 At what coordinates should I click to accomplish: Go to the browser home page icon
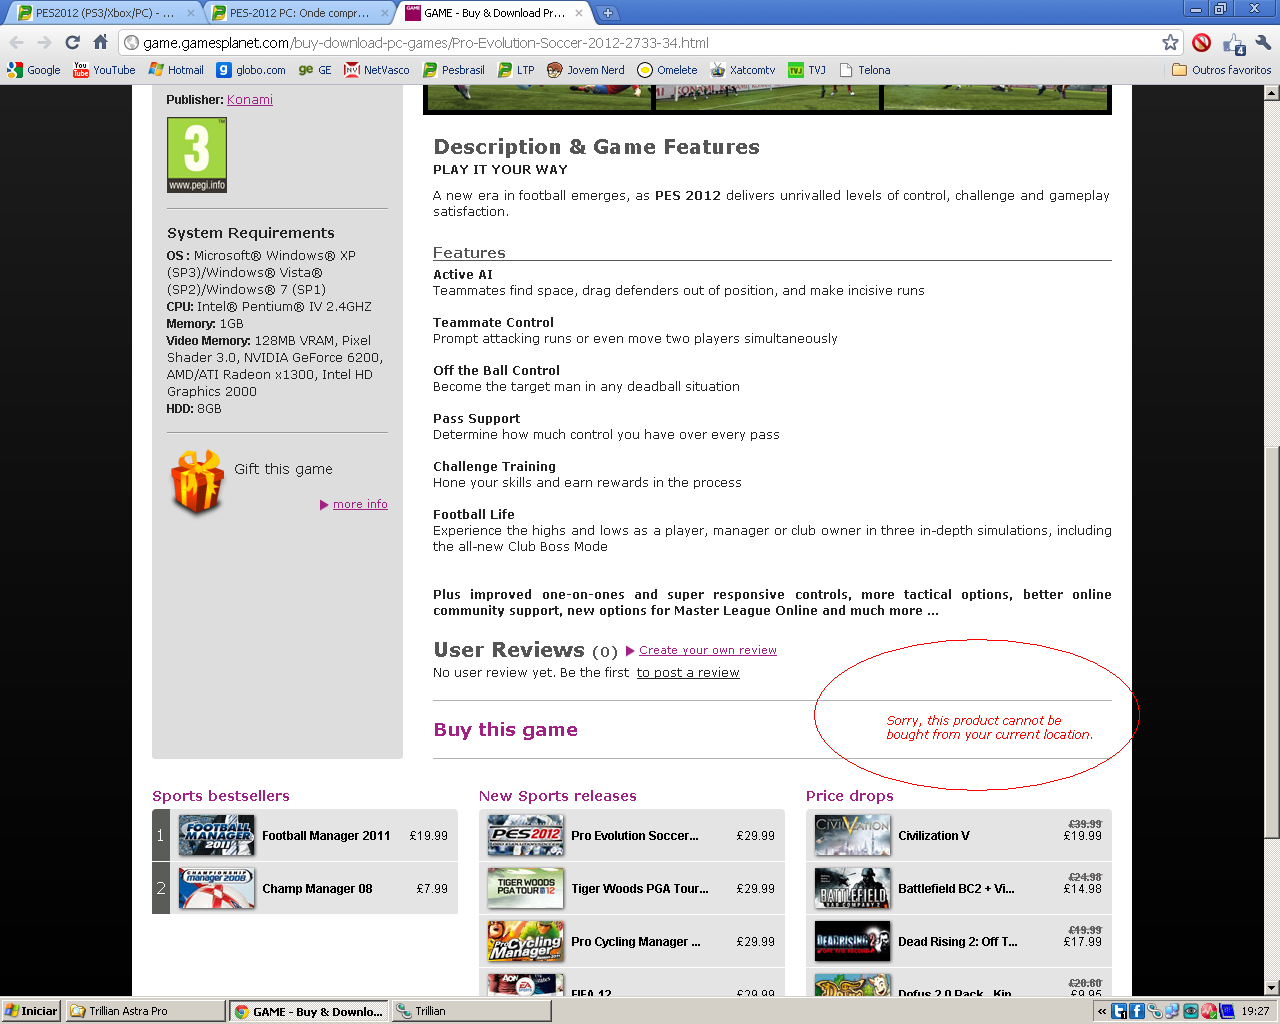[100, 43]
